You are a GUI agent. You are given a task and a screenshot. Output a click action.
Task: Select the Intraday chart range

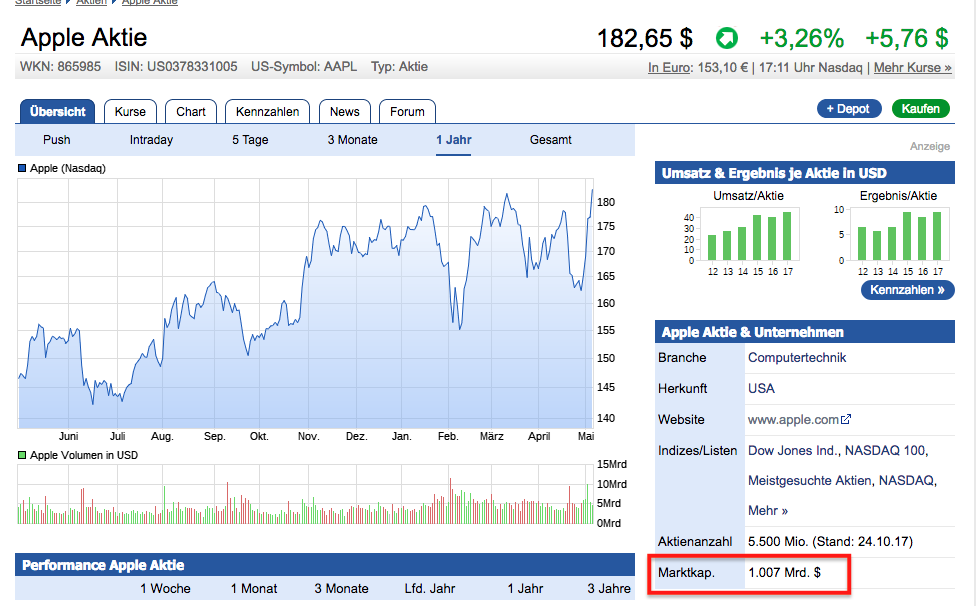151,140
